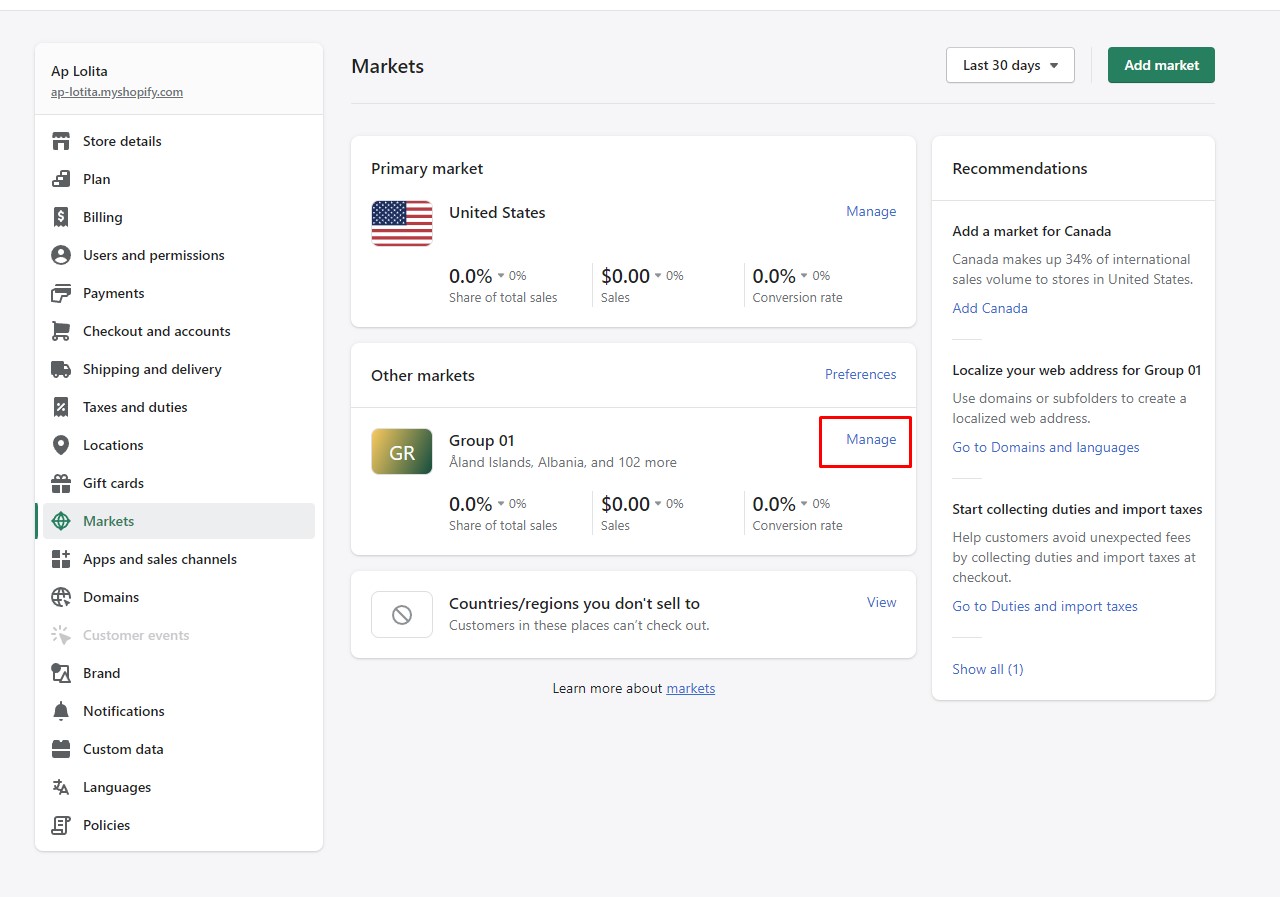Open Other markets Preferences
Screen dimensions: 1280x897
click(860, 374)
